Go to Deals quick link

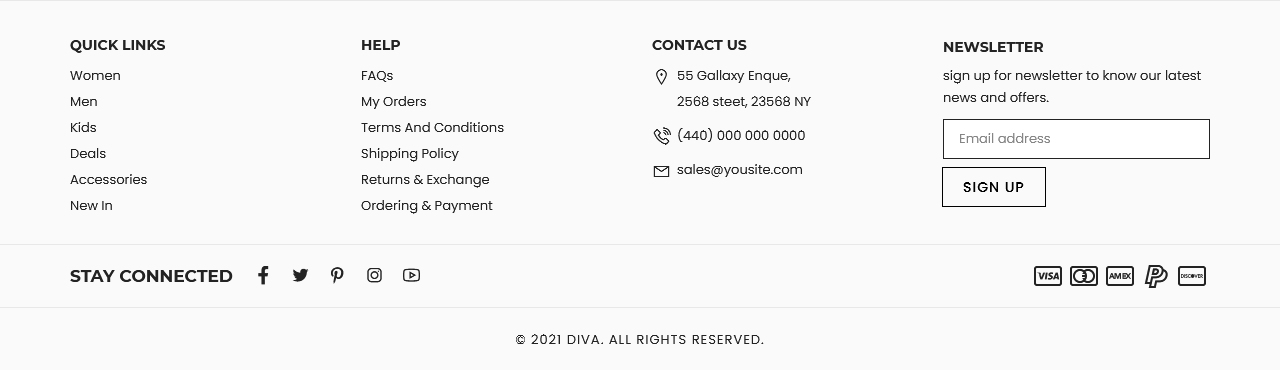(88, 154)
